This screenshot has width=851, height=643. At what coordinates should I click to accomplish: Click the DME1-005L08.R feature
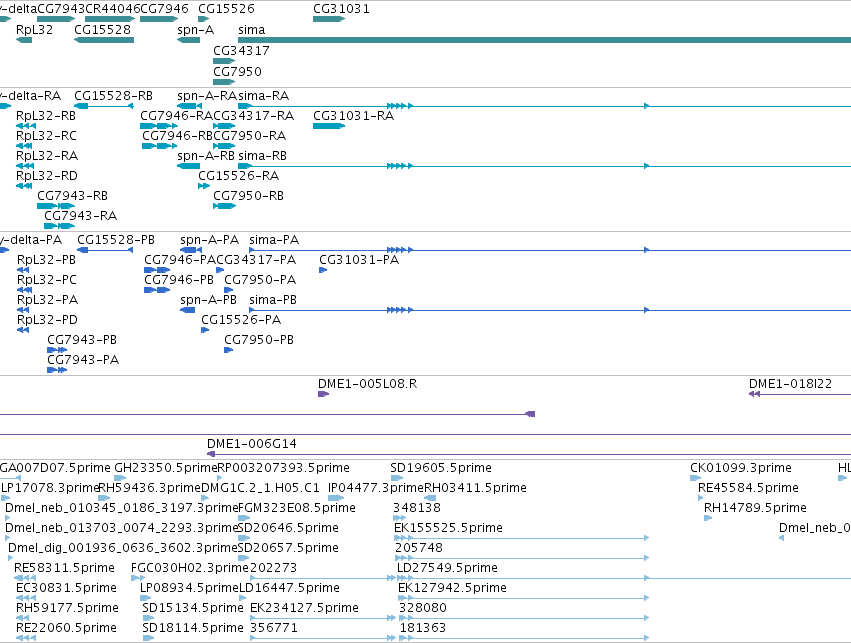pos(323,394)
